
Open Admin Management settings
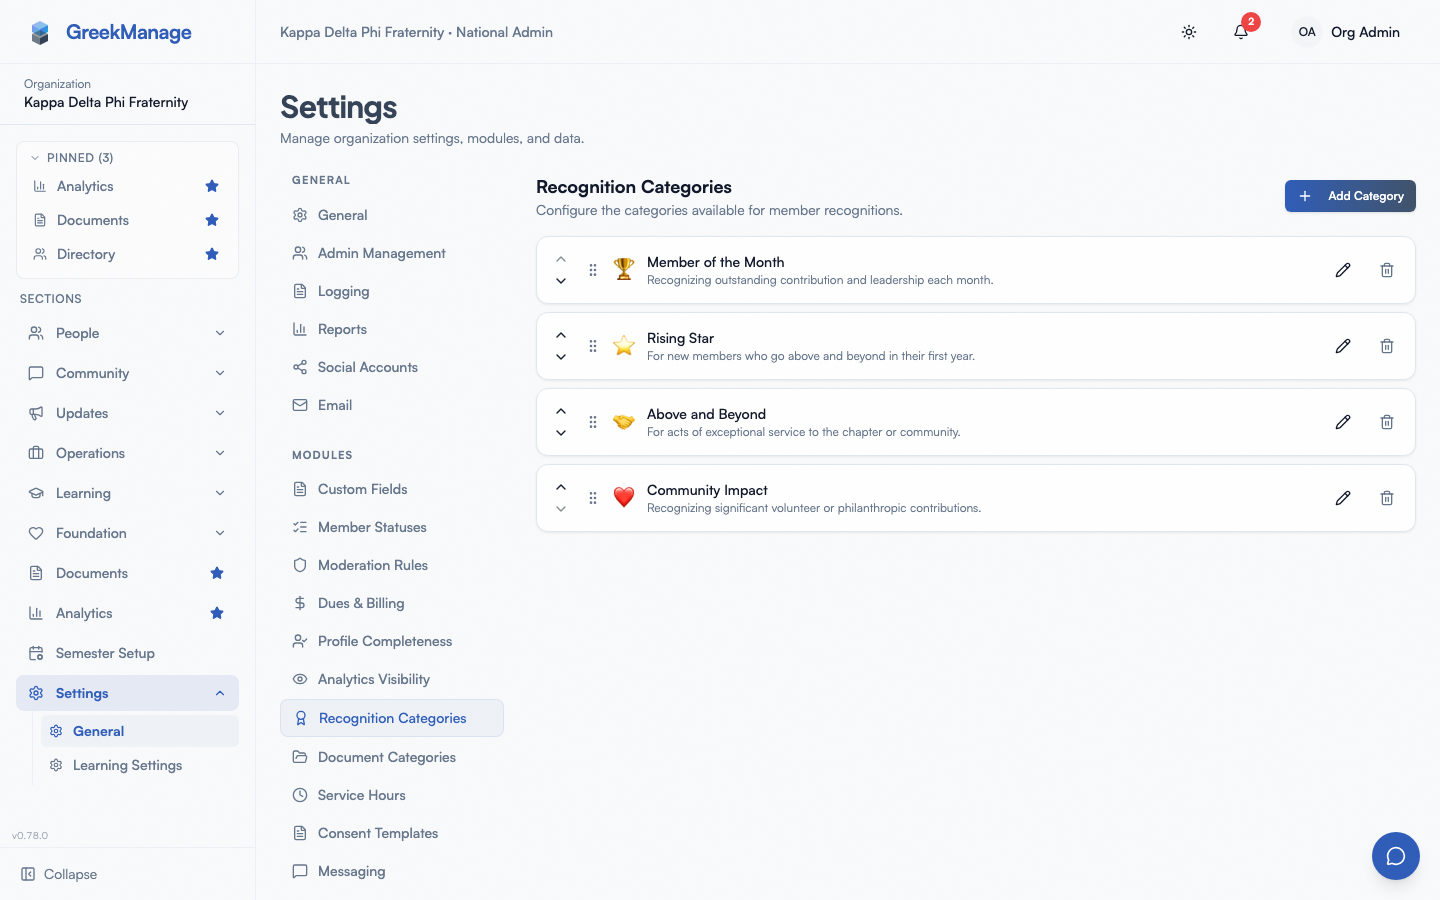392,253
